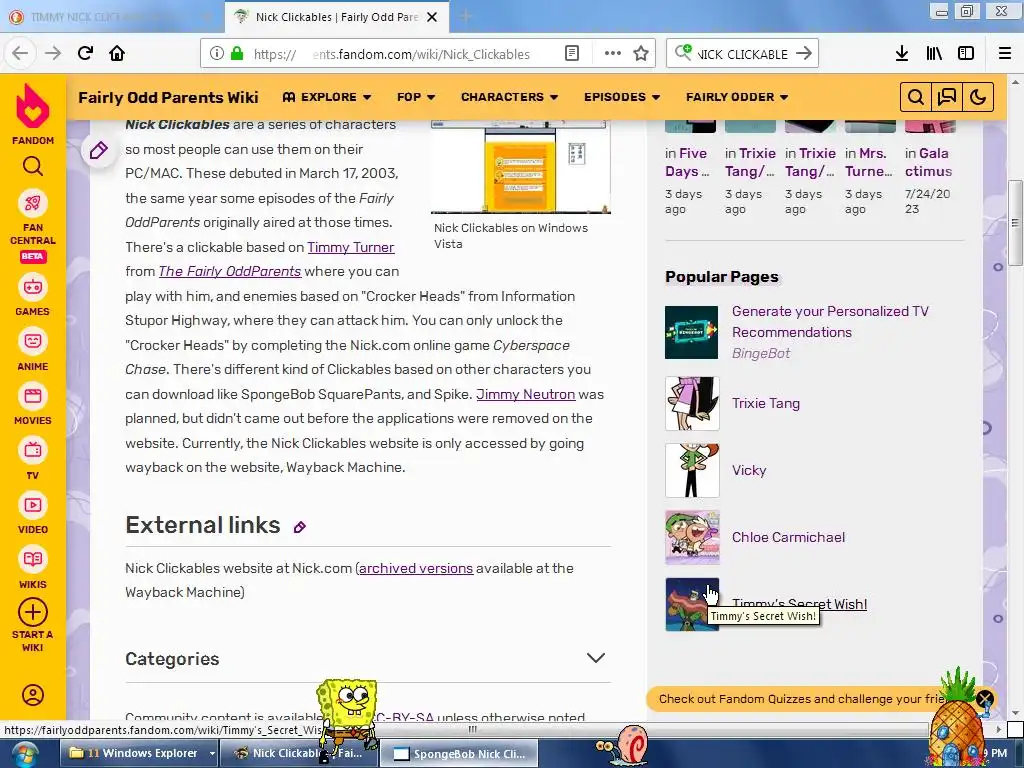The width and height of the screenshot is (1024, 768).
Task: Expand the Explore dropdown menu
Action: (x=327, y=97)
